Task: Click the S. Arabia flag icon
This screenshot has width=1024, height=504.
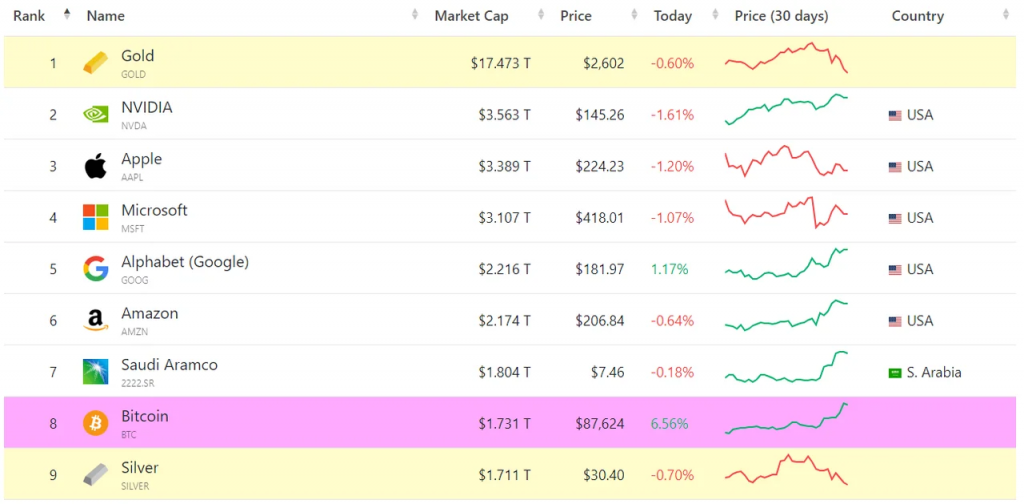Action: pyautogui.click(x=895, y=373)
